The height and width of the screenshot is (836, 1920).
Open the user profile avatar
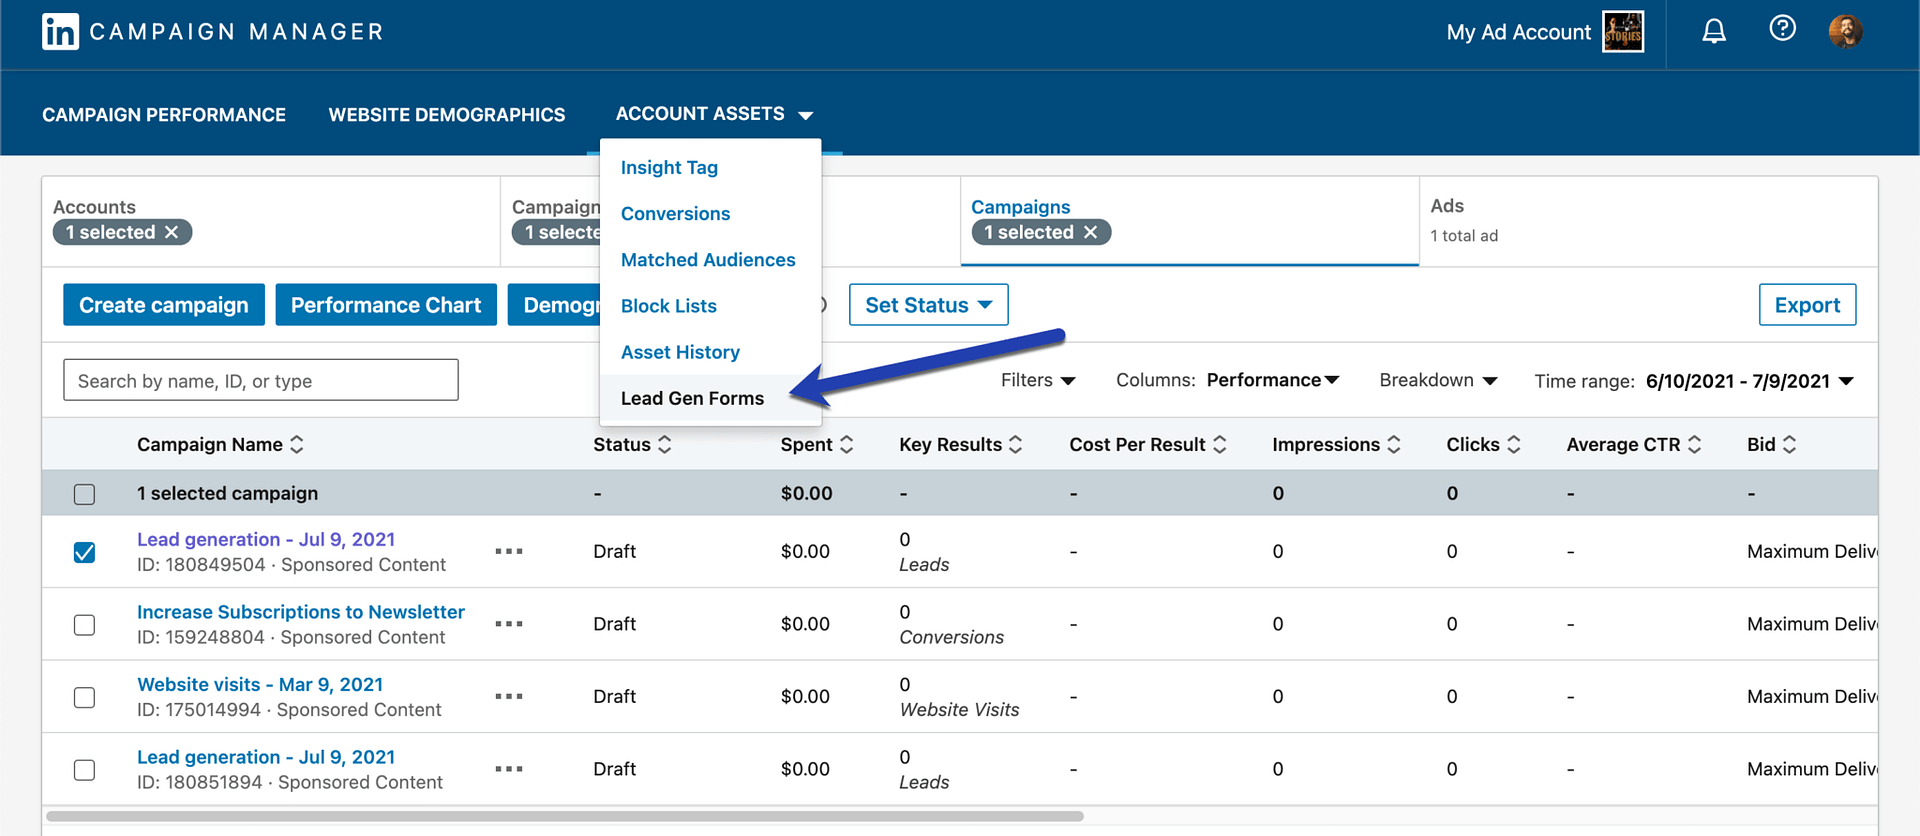(1845, 31)
